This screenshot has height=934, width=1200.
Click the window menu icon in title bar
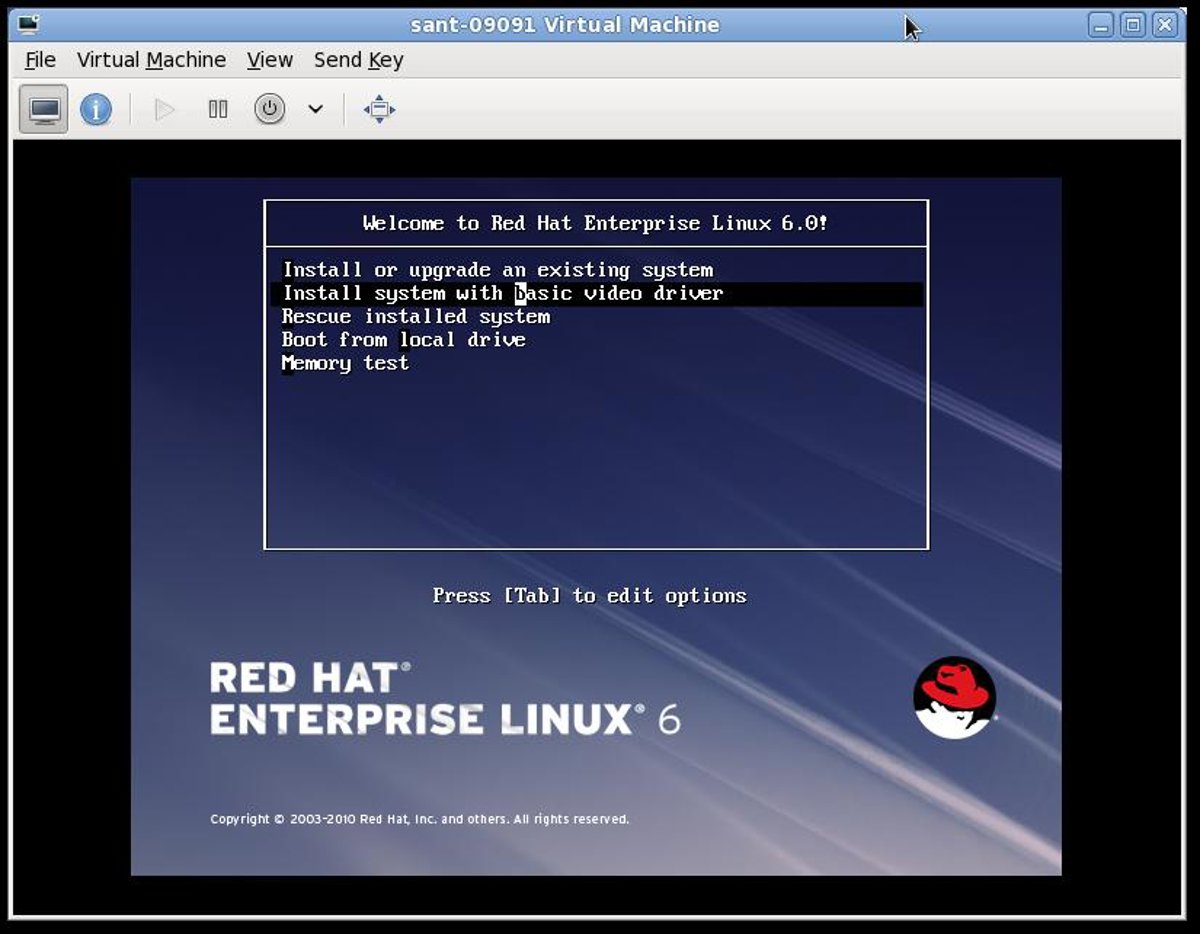[29, 24]
